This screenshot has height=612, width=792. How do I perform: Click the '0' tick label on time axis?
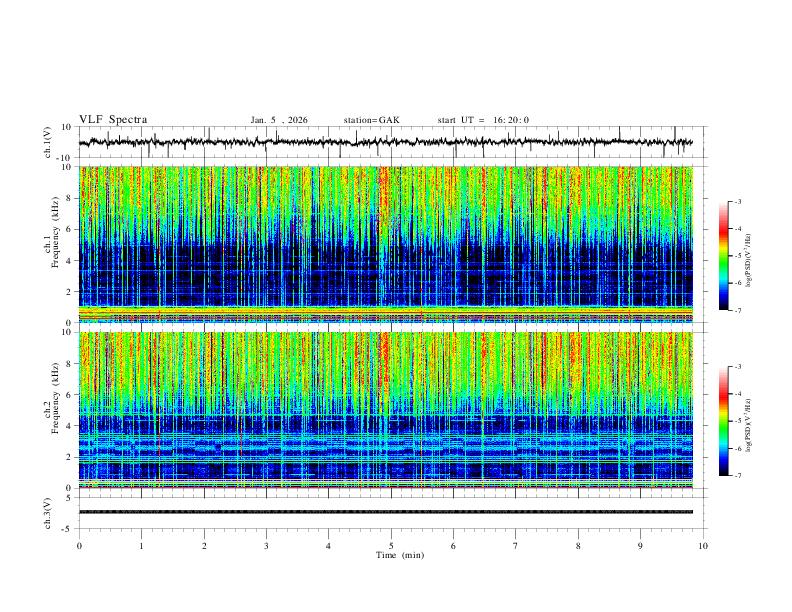(79, 546)
